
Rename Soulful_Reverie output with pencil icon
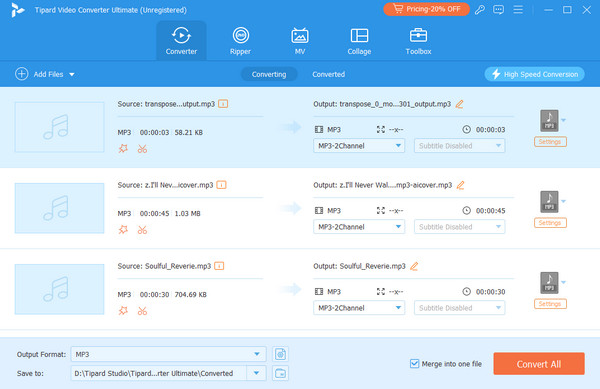point(414,266)
